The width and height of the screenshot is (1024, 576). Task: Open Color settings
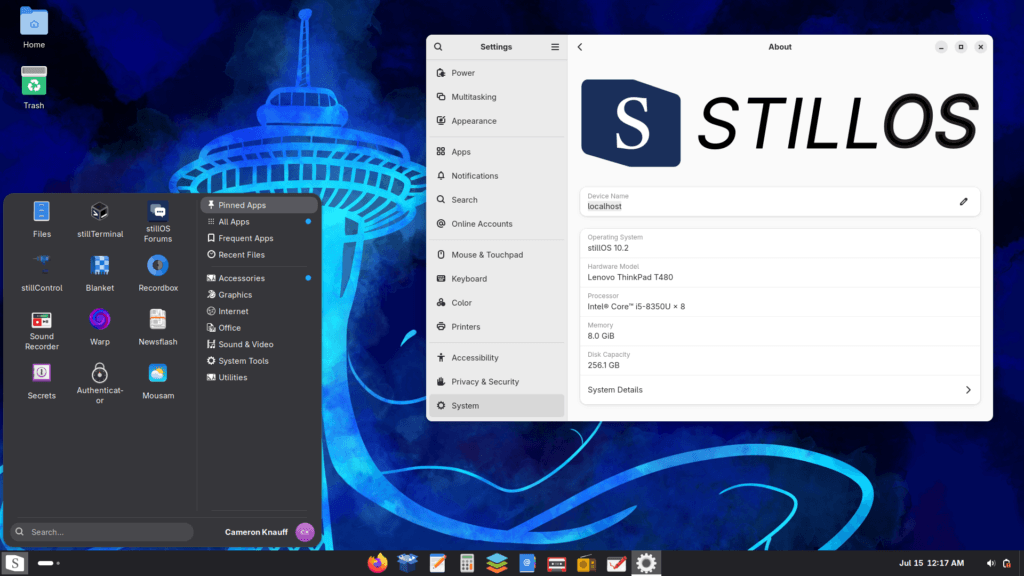click(496, 303)
